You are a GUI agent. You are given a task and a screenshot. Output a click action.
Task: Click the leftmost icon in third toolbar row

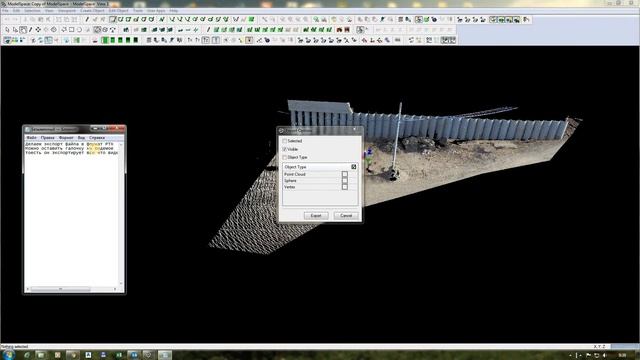click(x=7, y=40)
